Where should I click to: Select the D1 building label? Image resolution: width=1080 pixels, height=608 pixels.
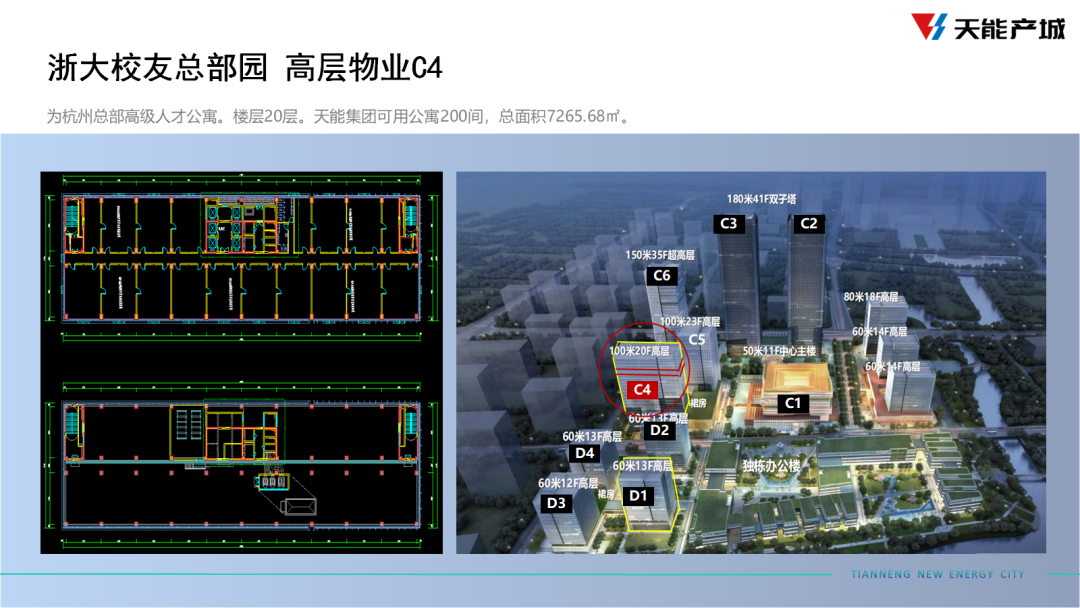point(638,496)
